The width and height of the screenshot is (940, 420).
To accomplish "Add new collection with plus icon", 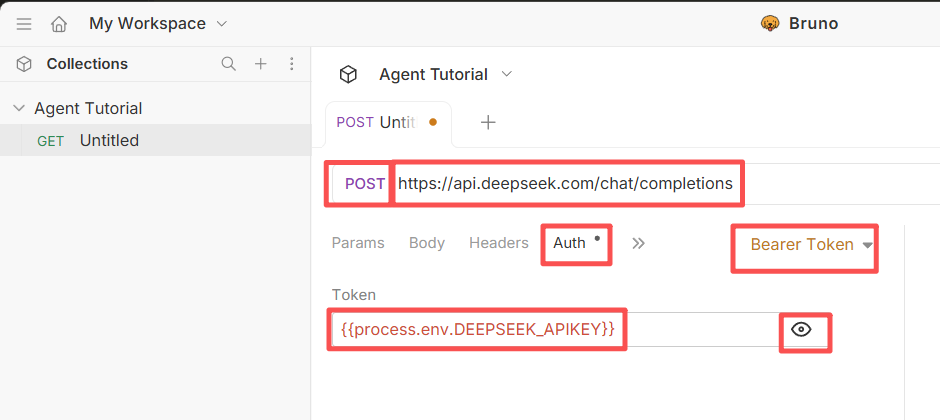I will pyautogui.click(x=260, y=64).
